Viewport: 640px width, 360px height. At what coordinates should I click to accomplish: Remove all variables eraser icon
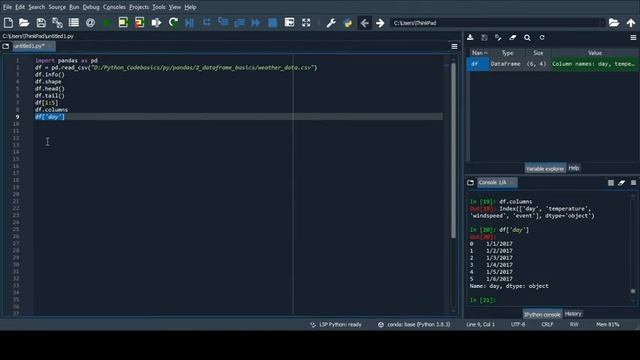click(513, 38)
